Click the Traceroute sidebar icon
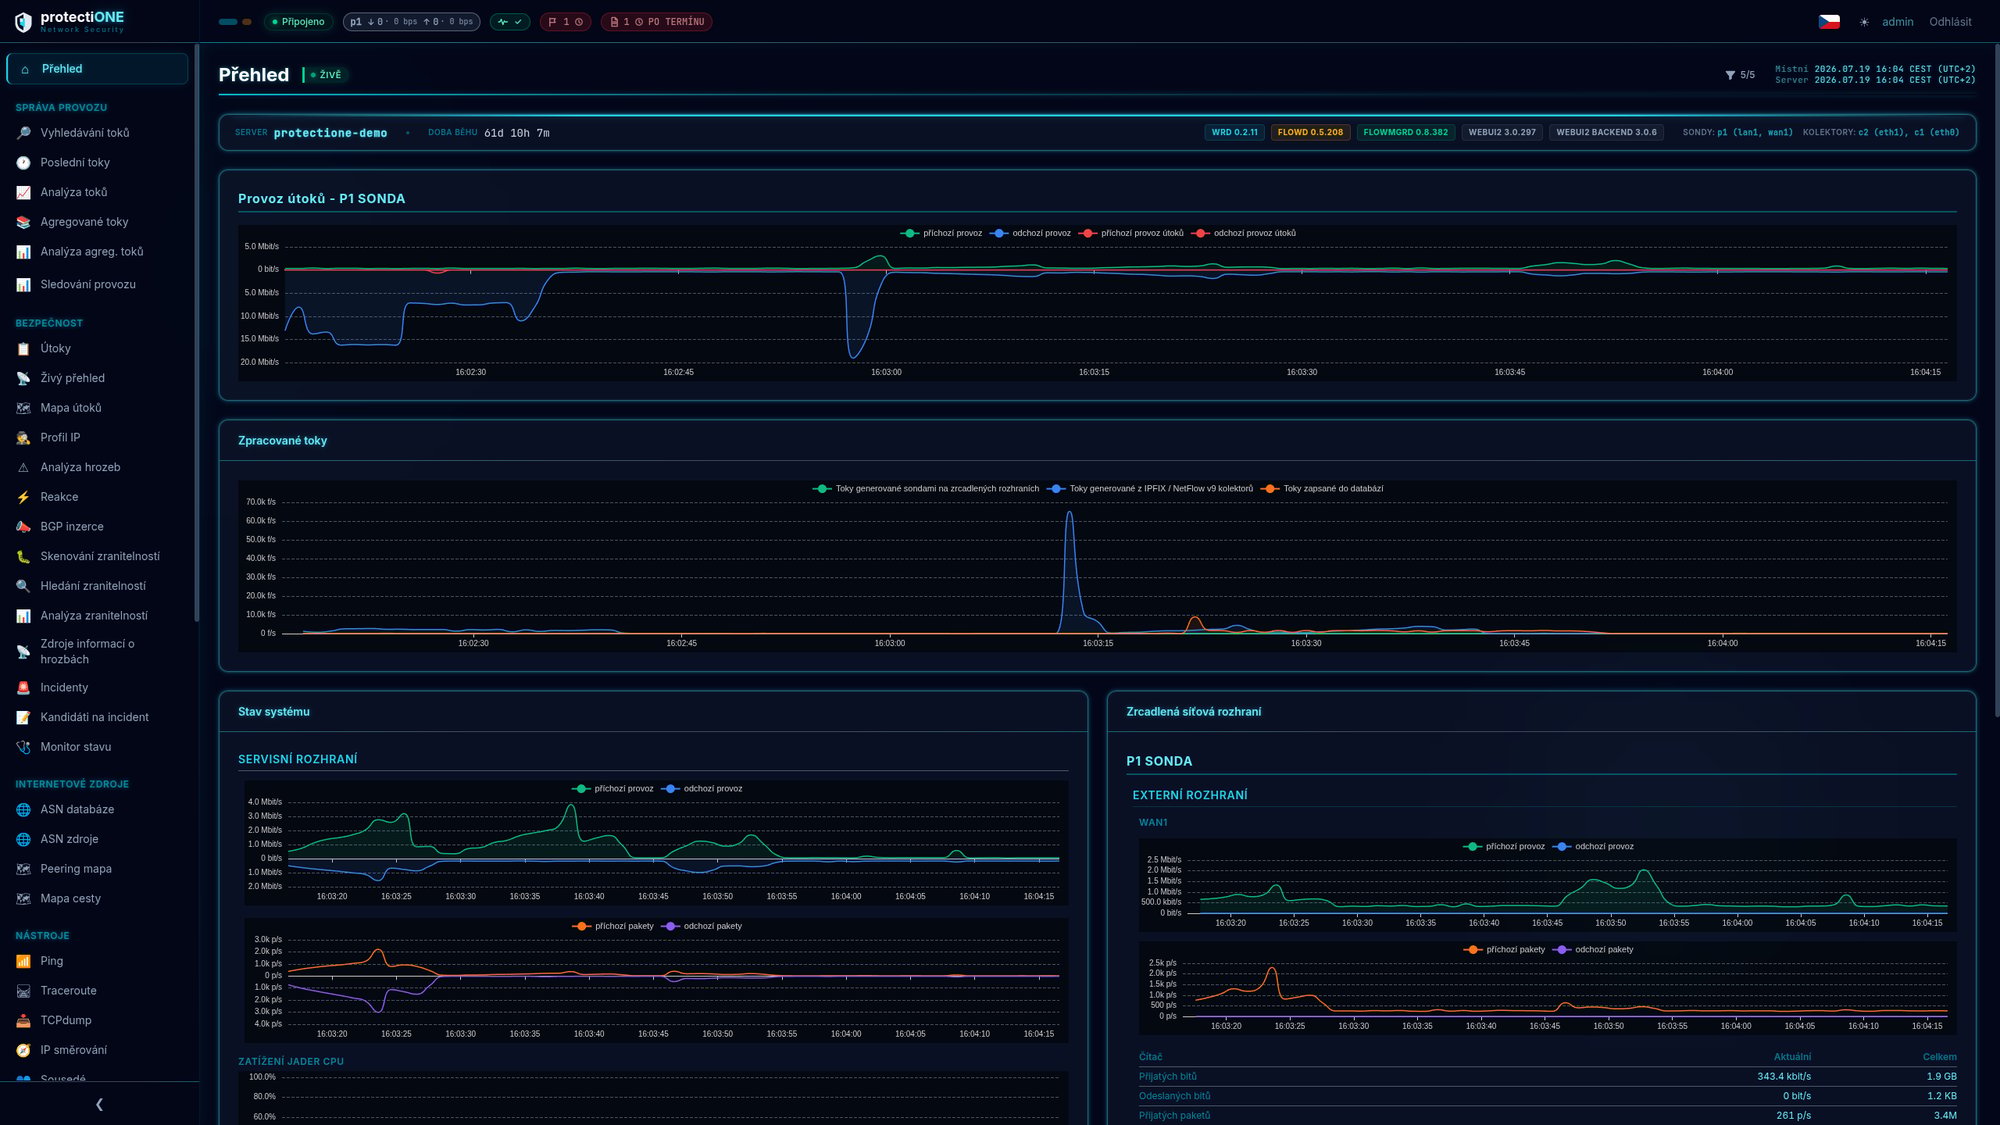Screen dimensions: 2000x1125 tap(23, 991)
